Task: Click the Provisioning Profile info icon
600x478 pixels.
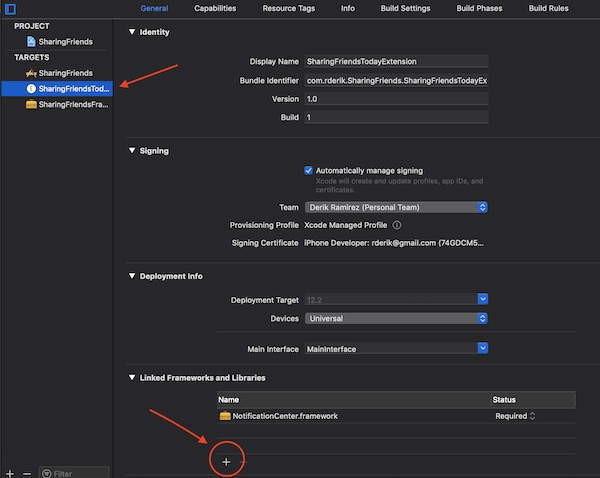Action: click(x=397, y=225)
